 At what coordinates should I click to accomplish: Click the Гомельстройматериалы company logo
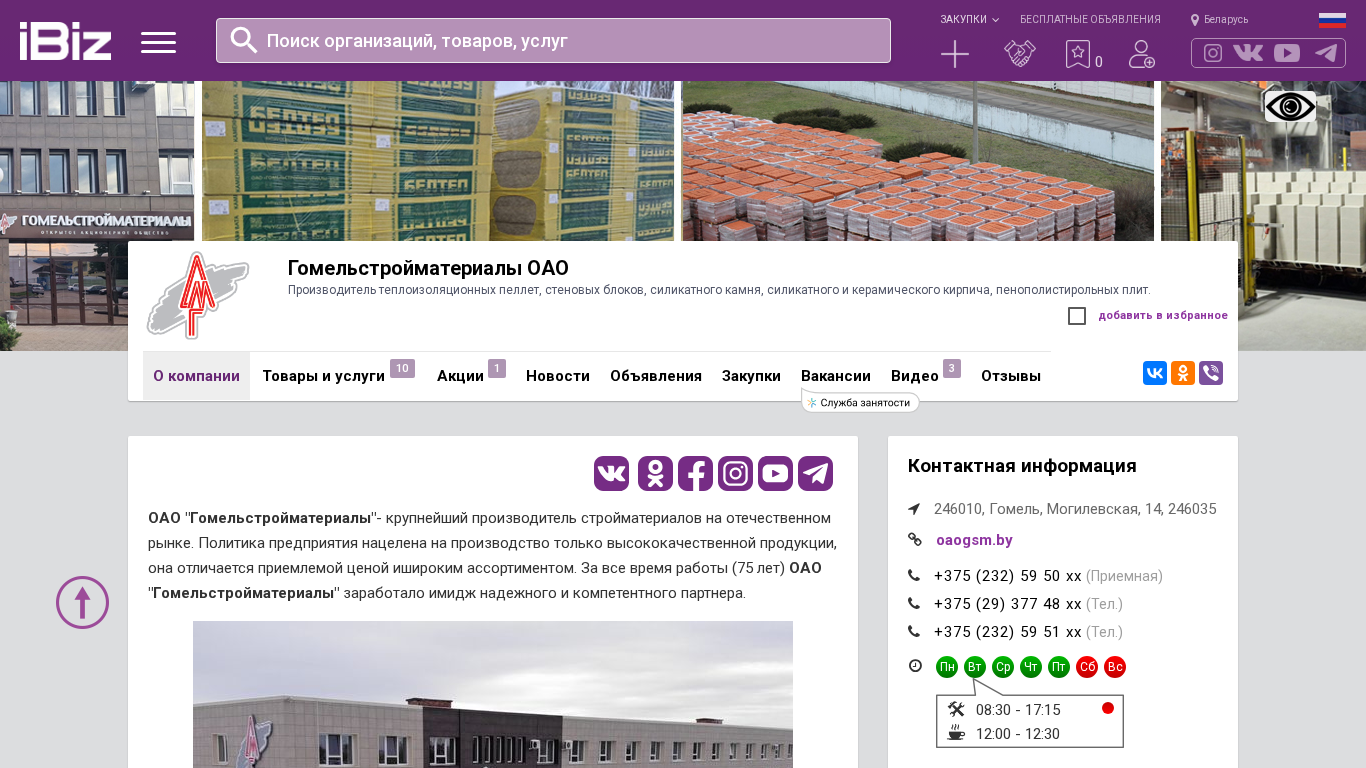[x=198, y=295]
